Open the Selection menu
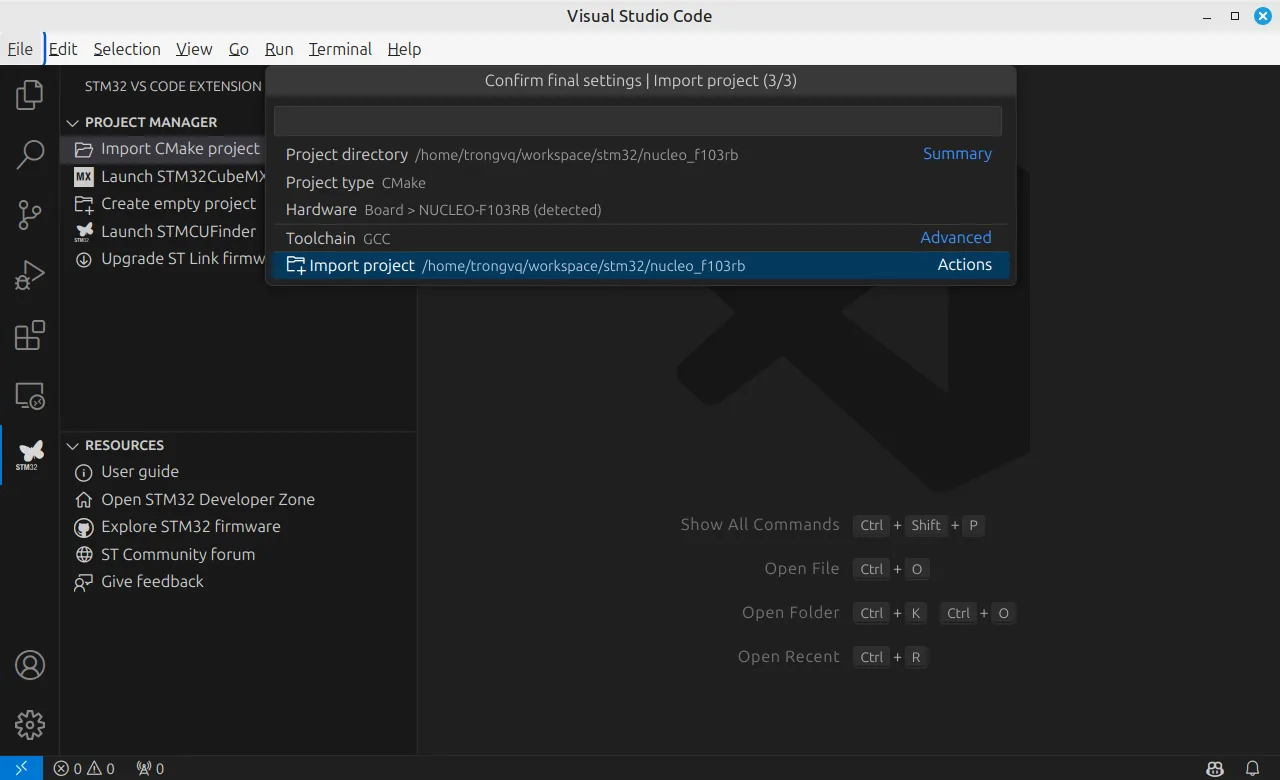The image size is (1280, 780). click(x=127, y=49)
